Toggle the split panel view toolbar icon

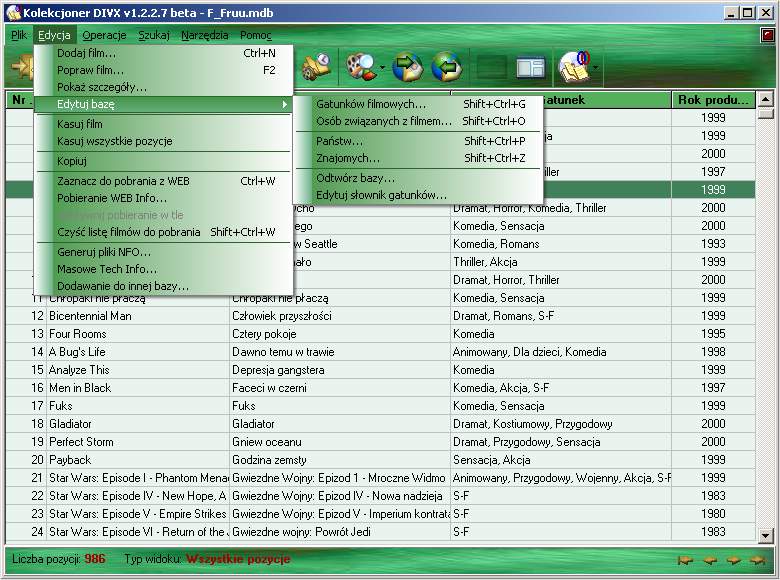530,67
